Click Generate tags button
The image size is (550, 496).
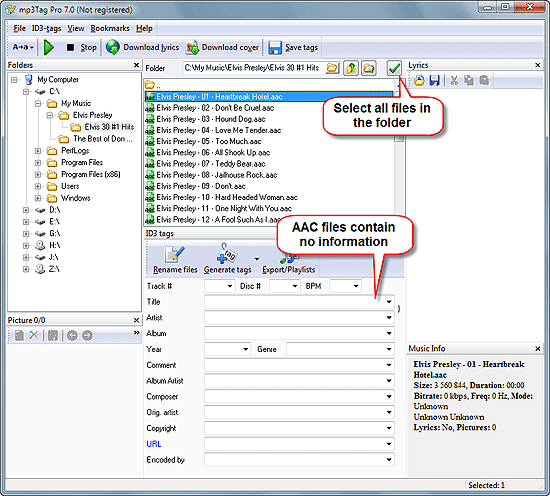(x=228, y=260)
